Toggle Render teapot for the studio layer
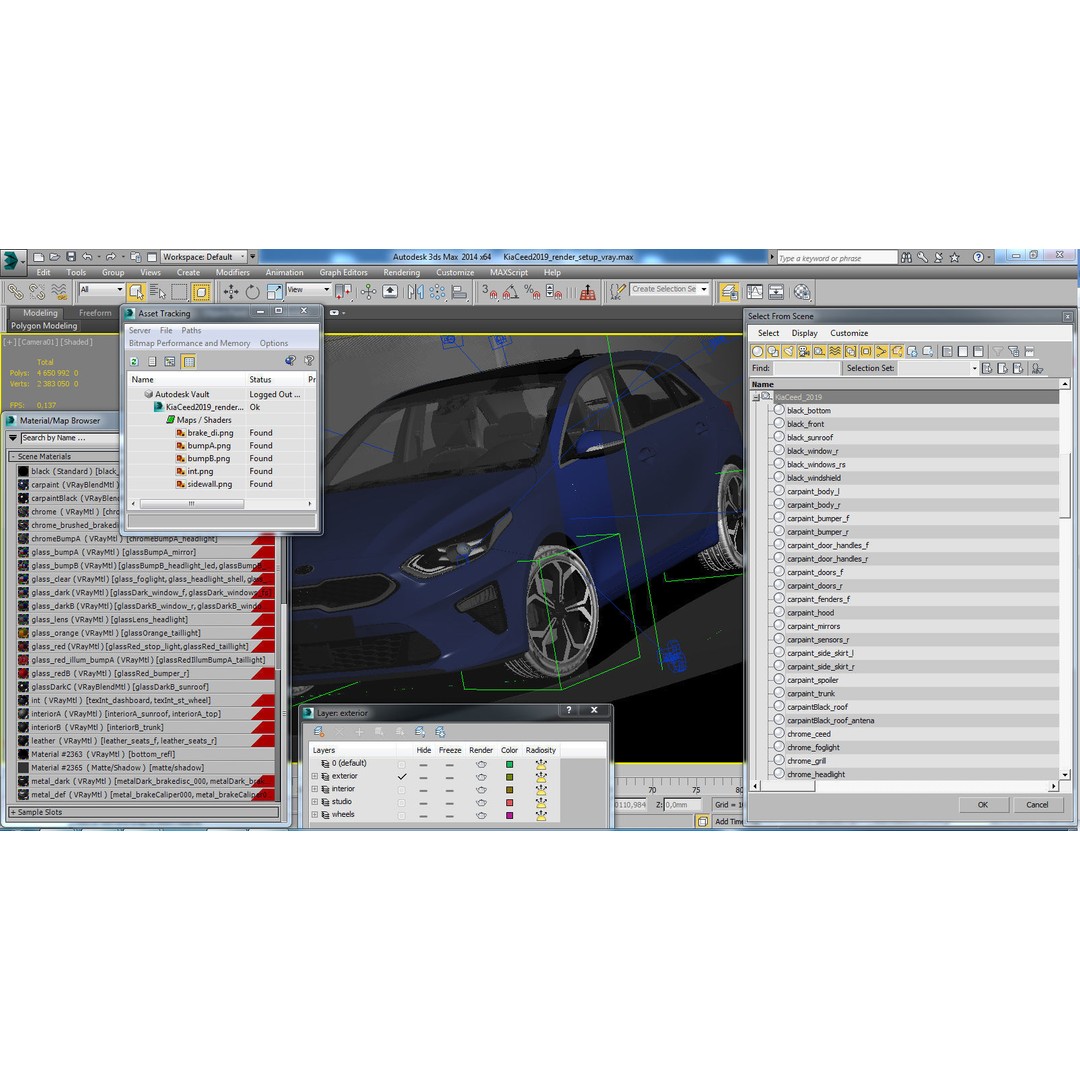 (x=481, y=802)
